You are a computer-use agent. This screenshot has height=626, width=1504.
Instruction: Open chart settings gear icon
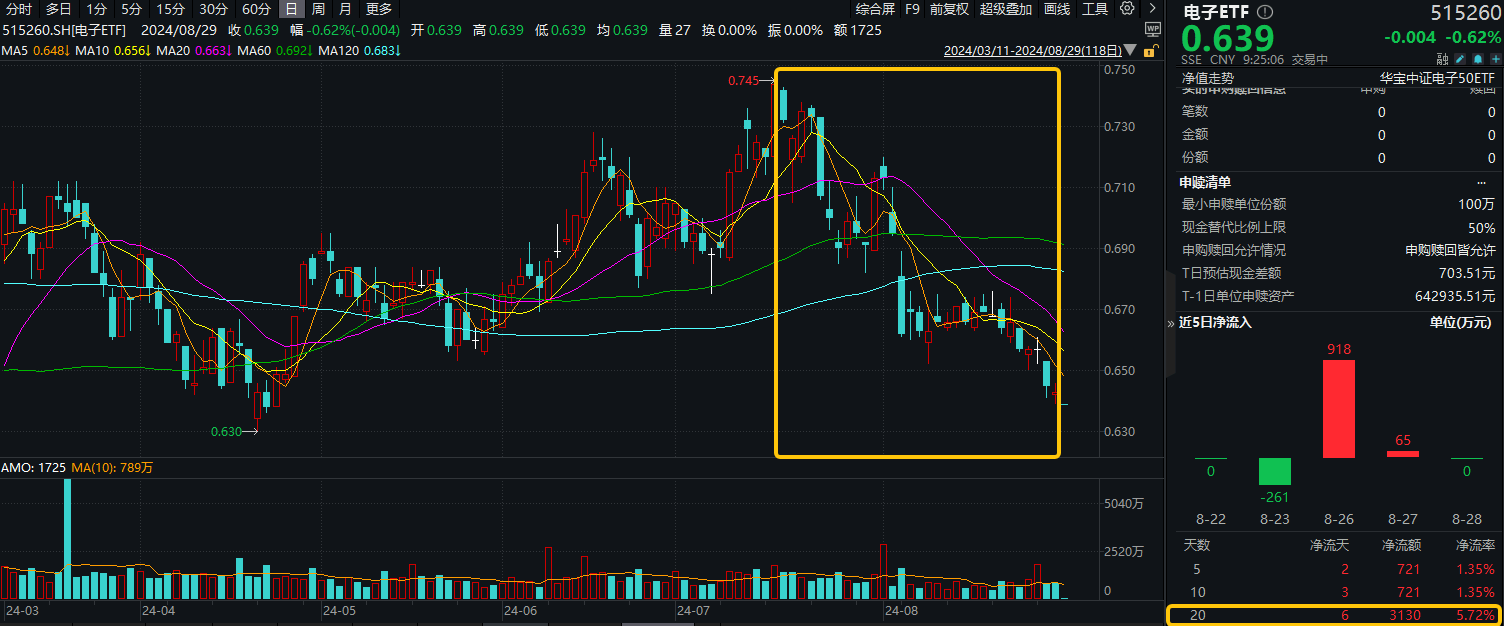coord(1127,9)
